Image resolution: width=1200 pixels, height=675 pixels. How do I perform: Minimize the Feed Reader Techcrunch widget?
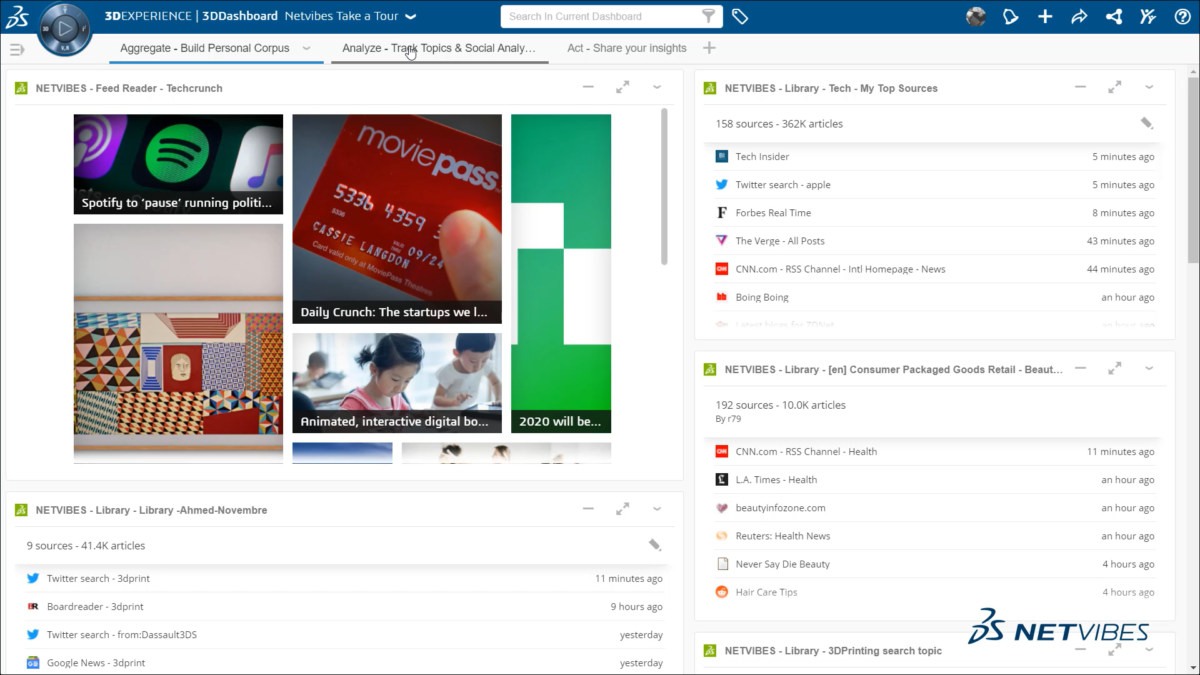[x=589, y=88]
